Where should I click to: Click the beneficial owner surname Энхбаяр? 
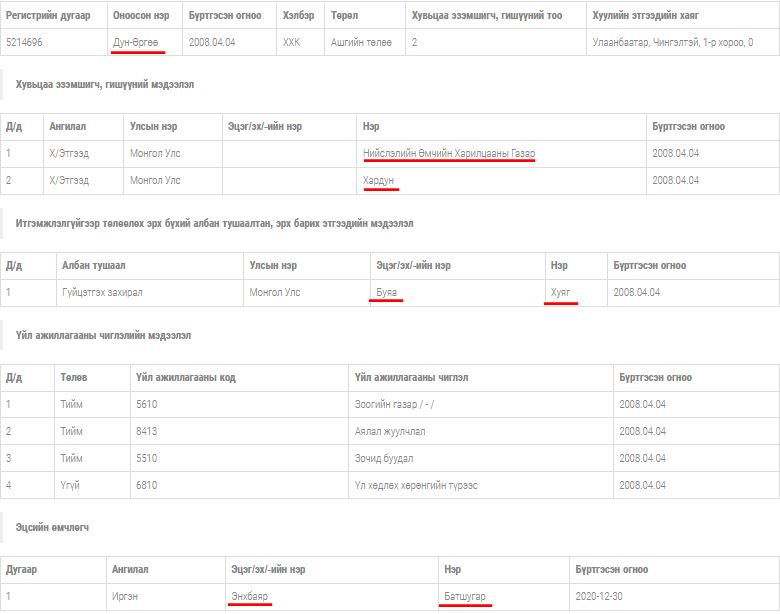pyautogui.click(x=249, y=596)
